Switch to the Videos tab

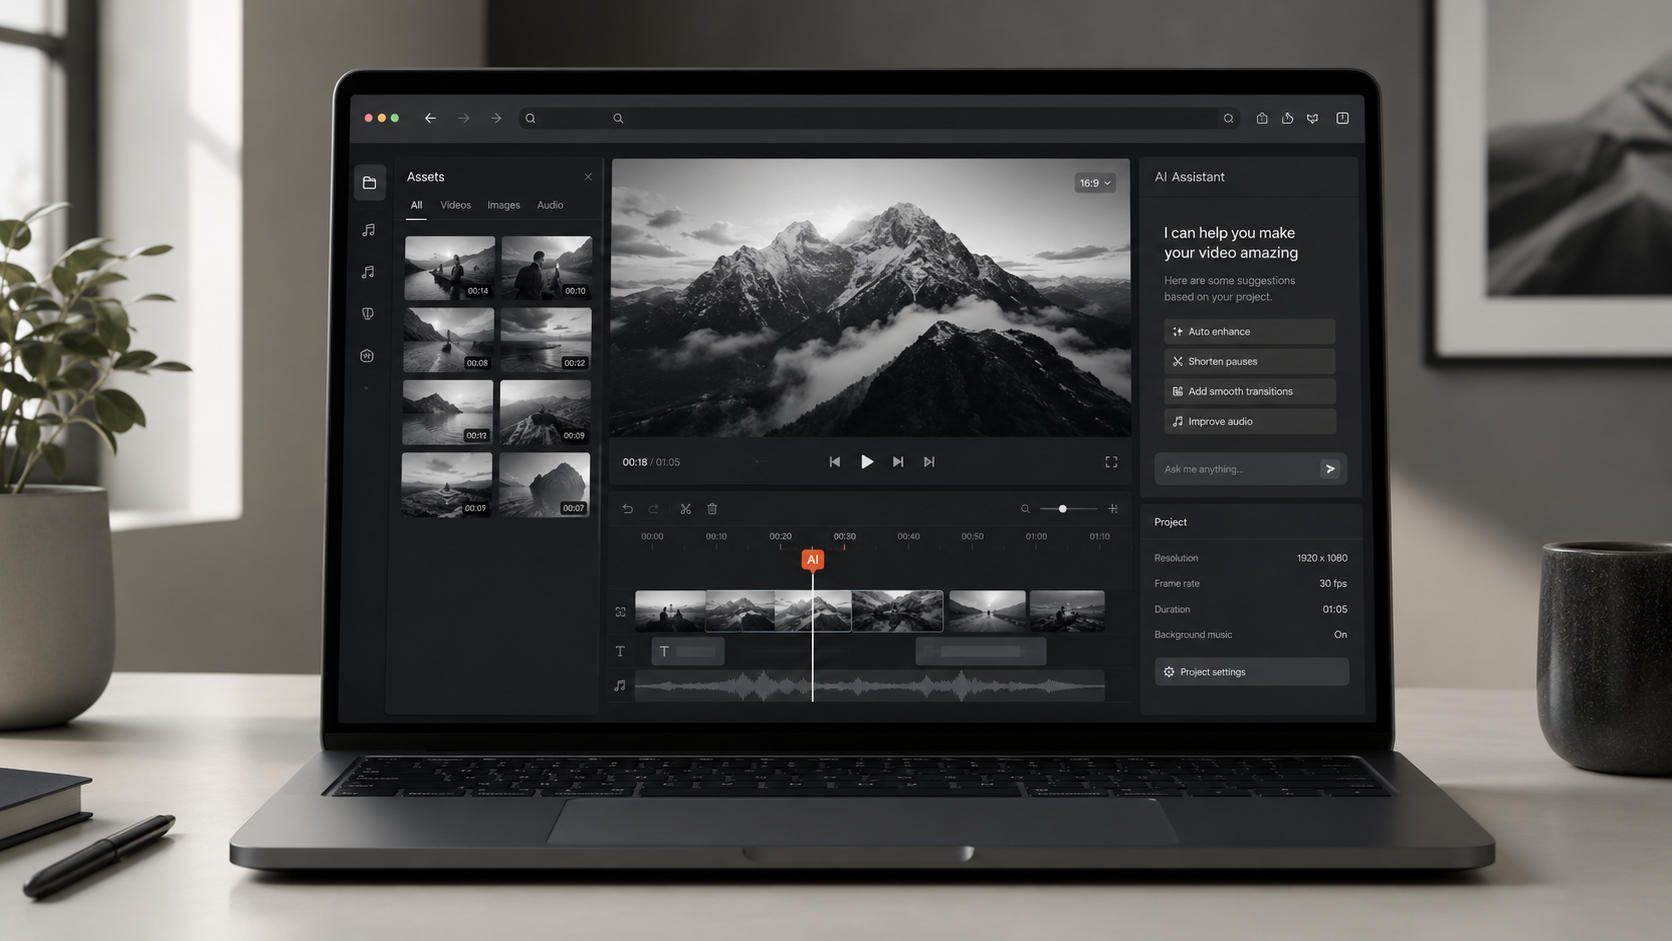tap(455, 205)
